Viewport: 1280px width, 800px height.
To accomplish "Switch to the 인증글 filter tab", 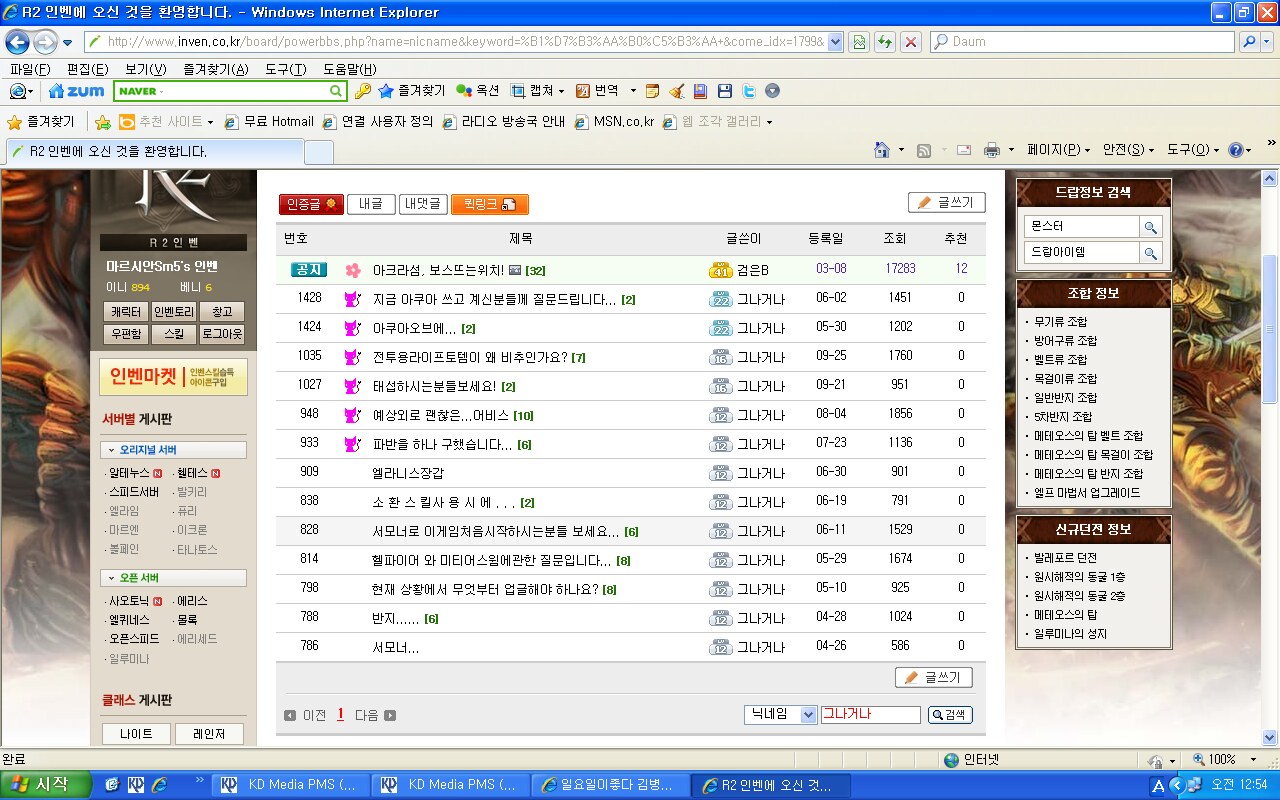I will click(x=310, y=204).
